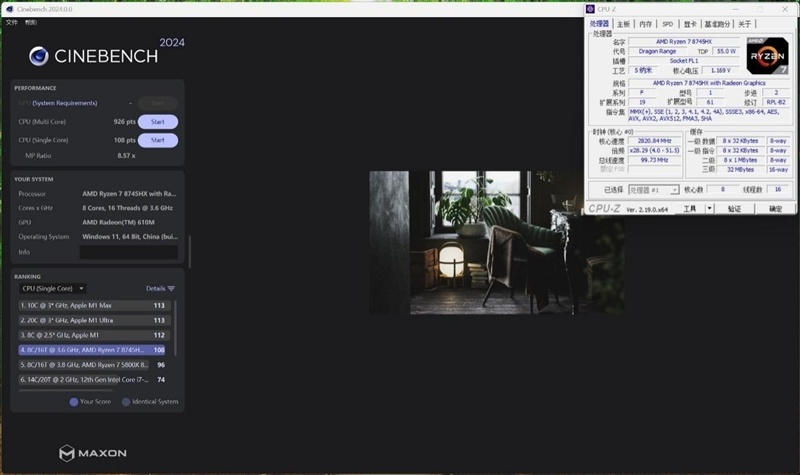Image resolution: width=800 pixels, height=475 pixels.
Task: Switch to the 主板 tab in CPU-Z
Action: tap(623, 24)
